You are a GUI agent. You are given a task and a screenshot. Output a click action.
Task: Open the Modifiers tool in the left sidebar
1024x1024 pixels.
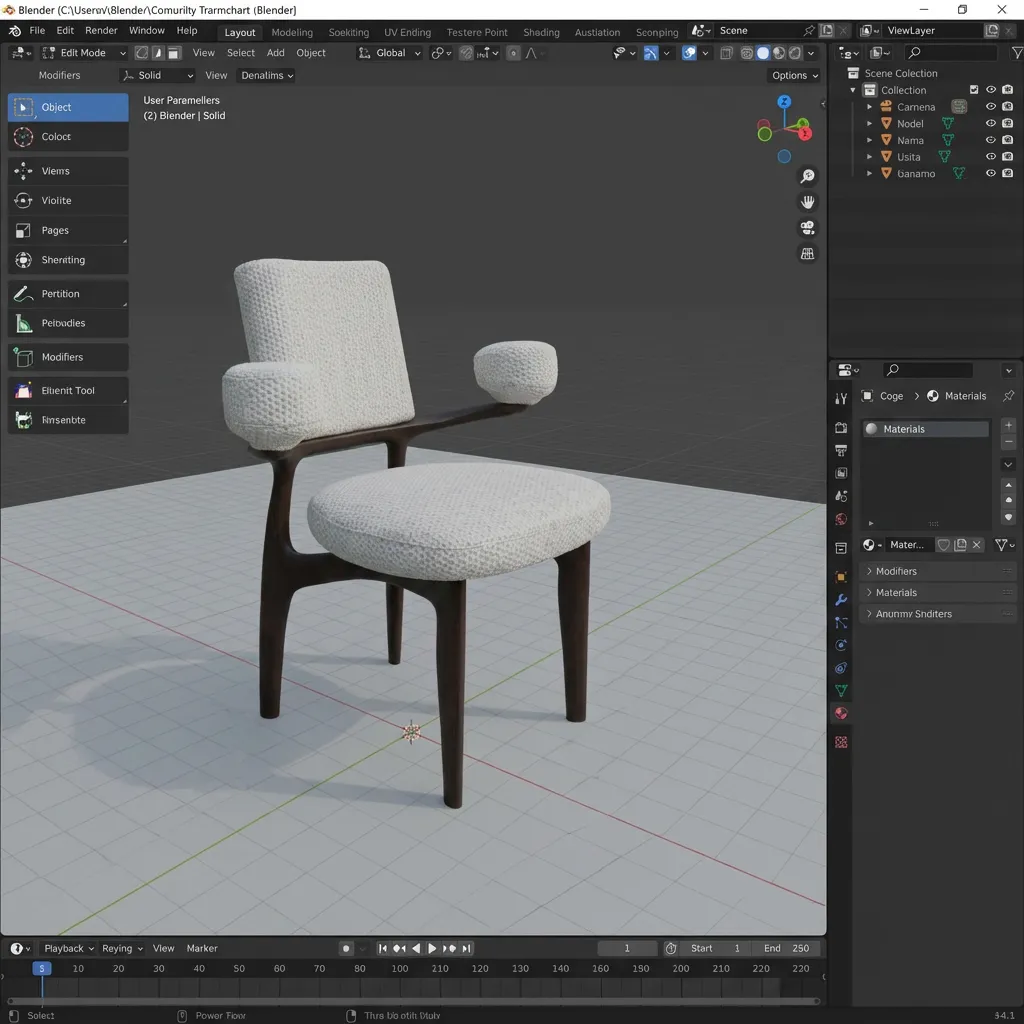tap(67, 357)
